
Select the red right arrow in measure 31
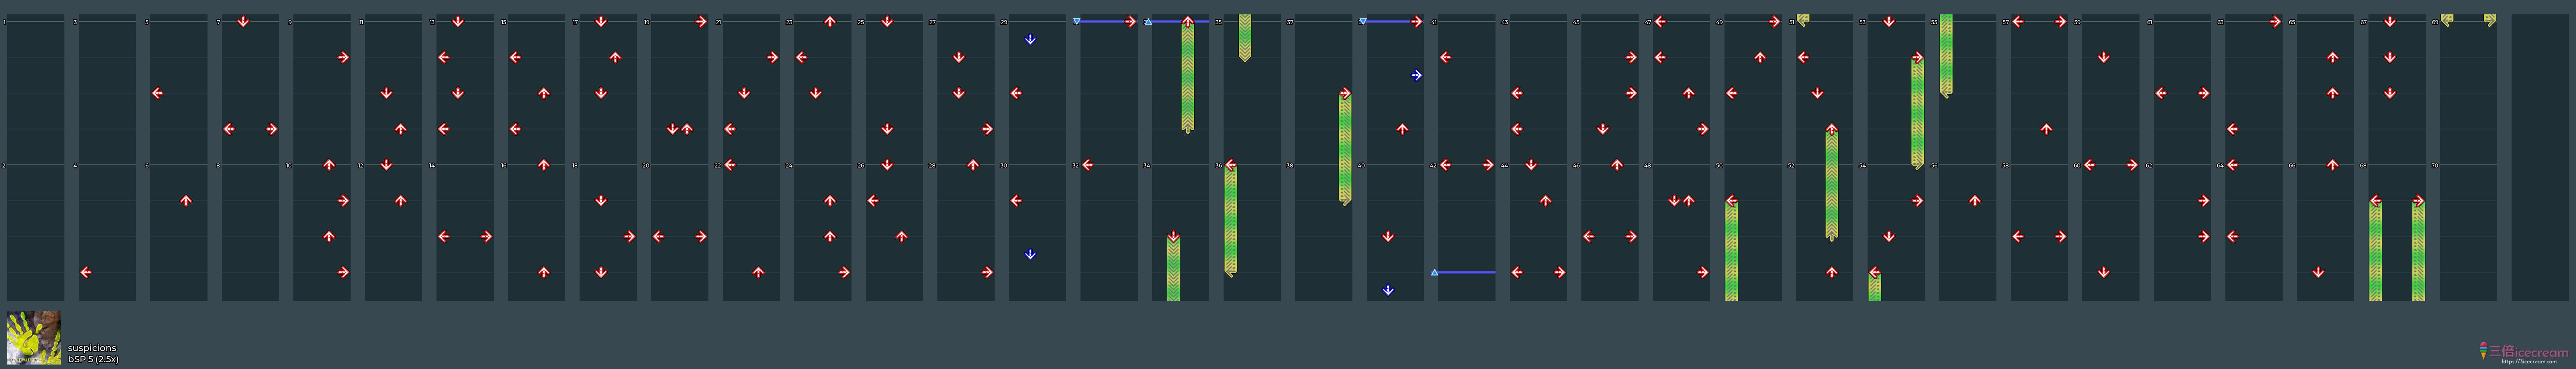1130,21
